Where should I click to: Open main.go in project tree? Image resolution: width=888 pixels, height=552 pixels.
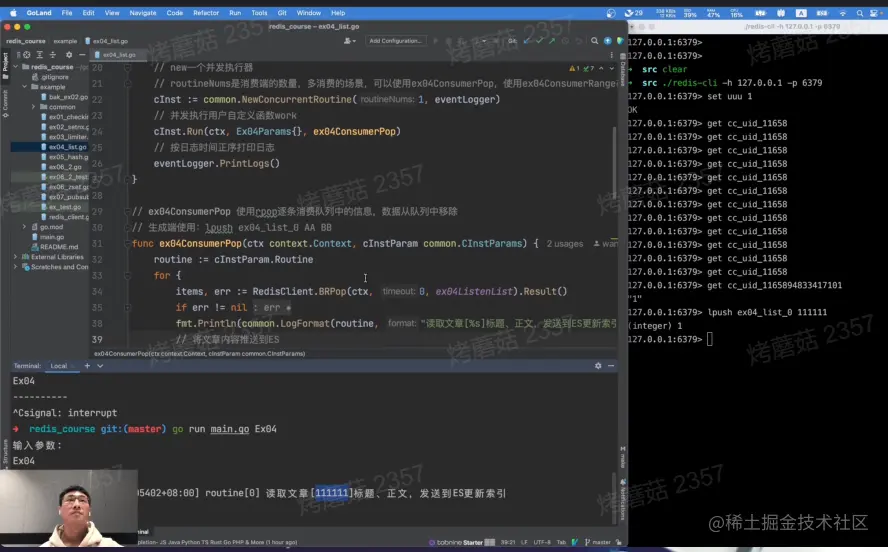click(49, 237)
